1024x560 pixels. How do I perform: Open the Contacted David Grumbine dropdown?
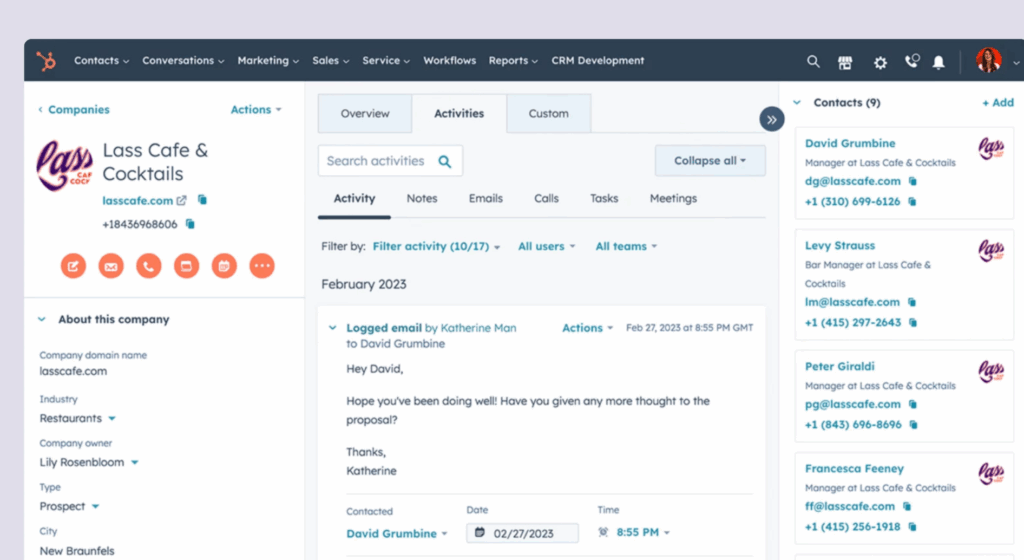tap(396, 534)
